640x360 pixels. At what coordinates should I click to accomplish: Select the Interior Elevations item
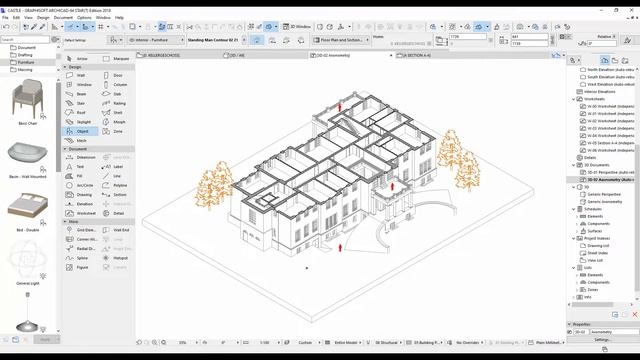coord(599,92)
